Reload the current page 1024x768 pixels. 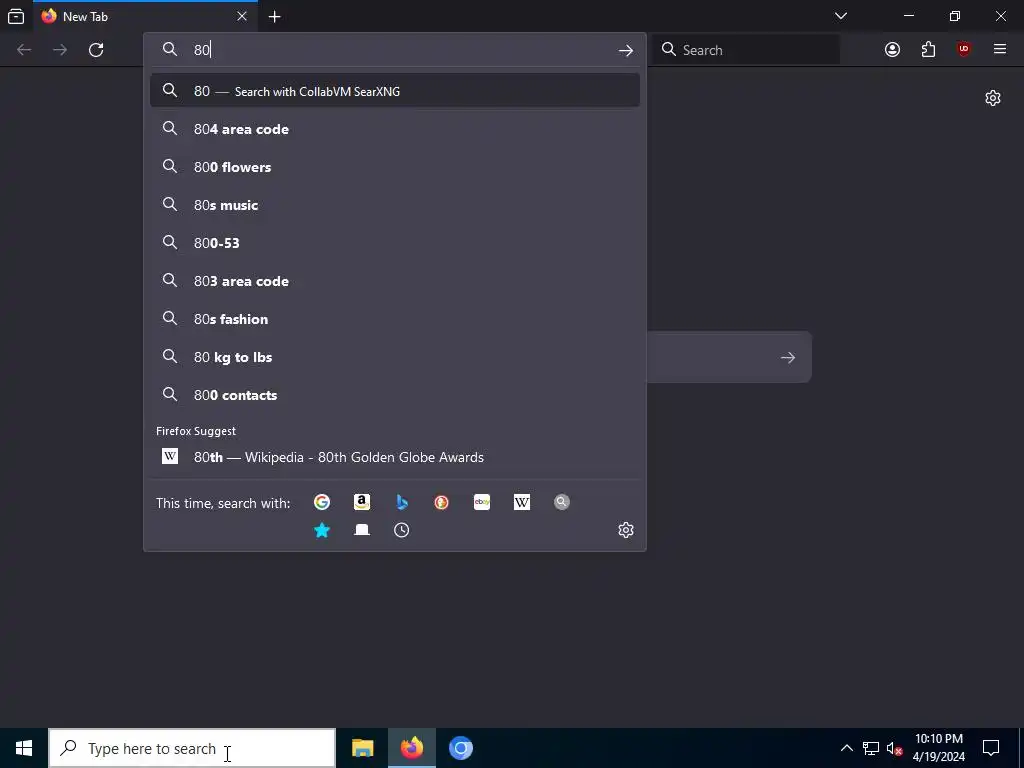tap(96, 50)
